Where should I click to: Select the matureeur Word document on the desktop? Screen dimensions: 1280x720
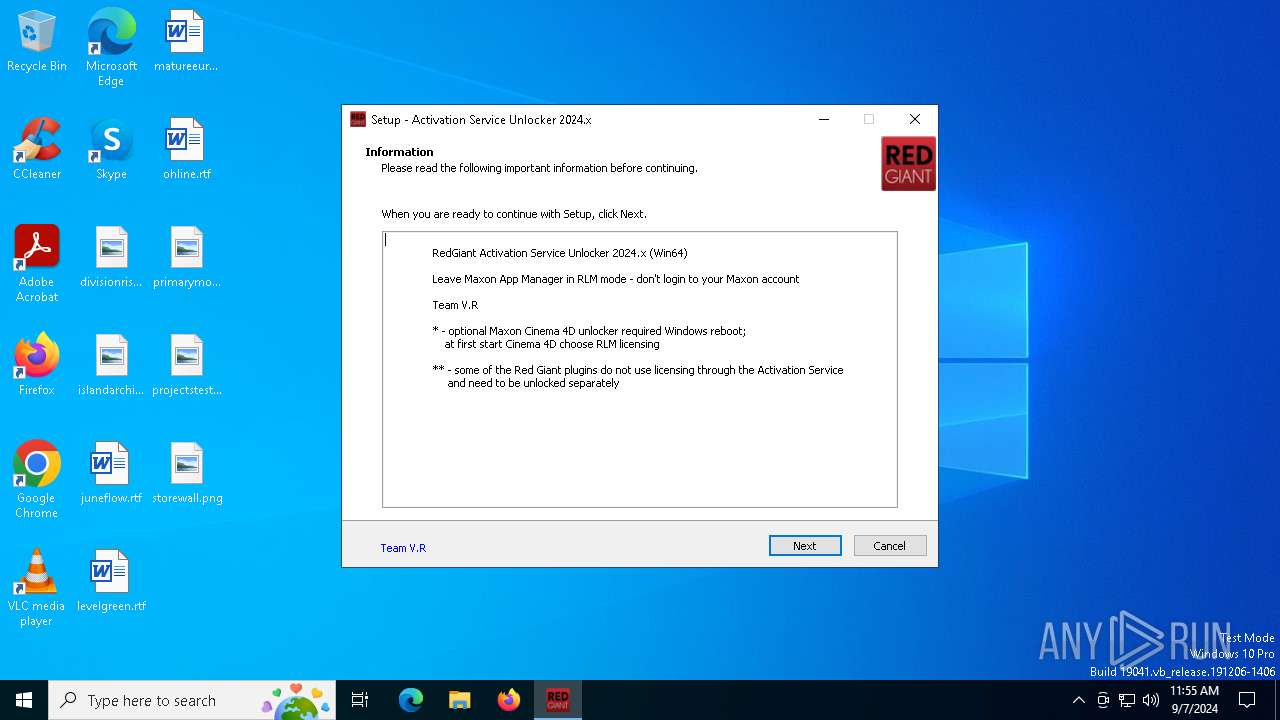(186, 42)
